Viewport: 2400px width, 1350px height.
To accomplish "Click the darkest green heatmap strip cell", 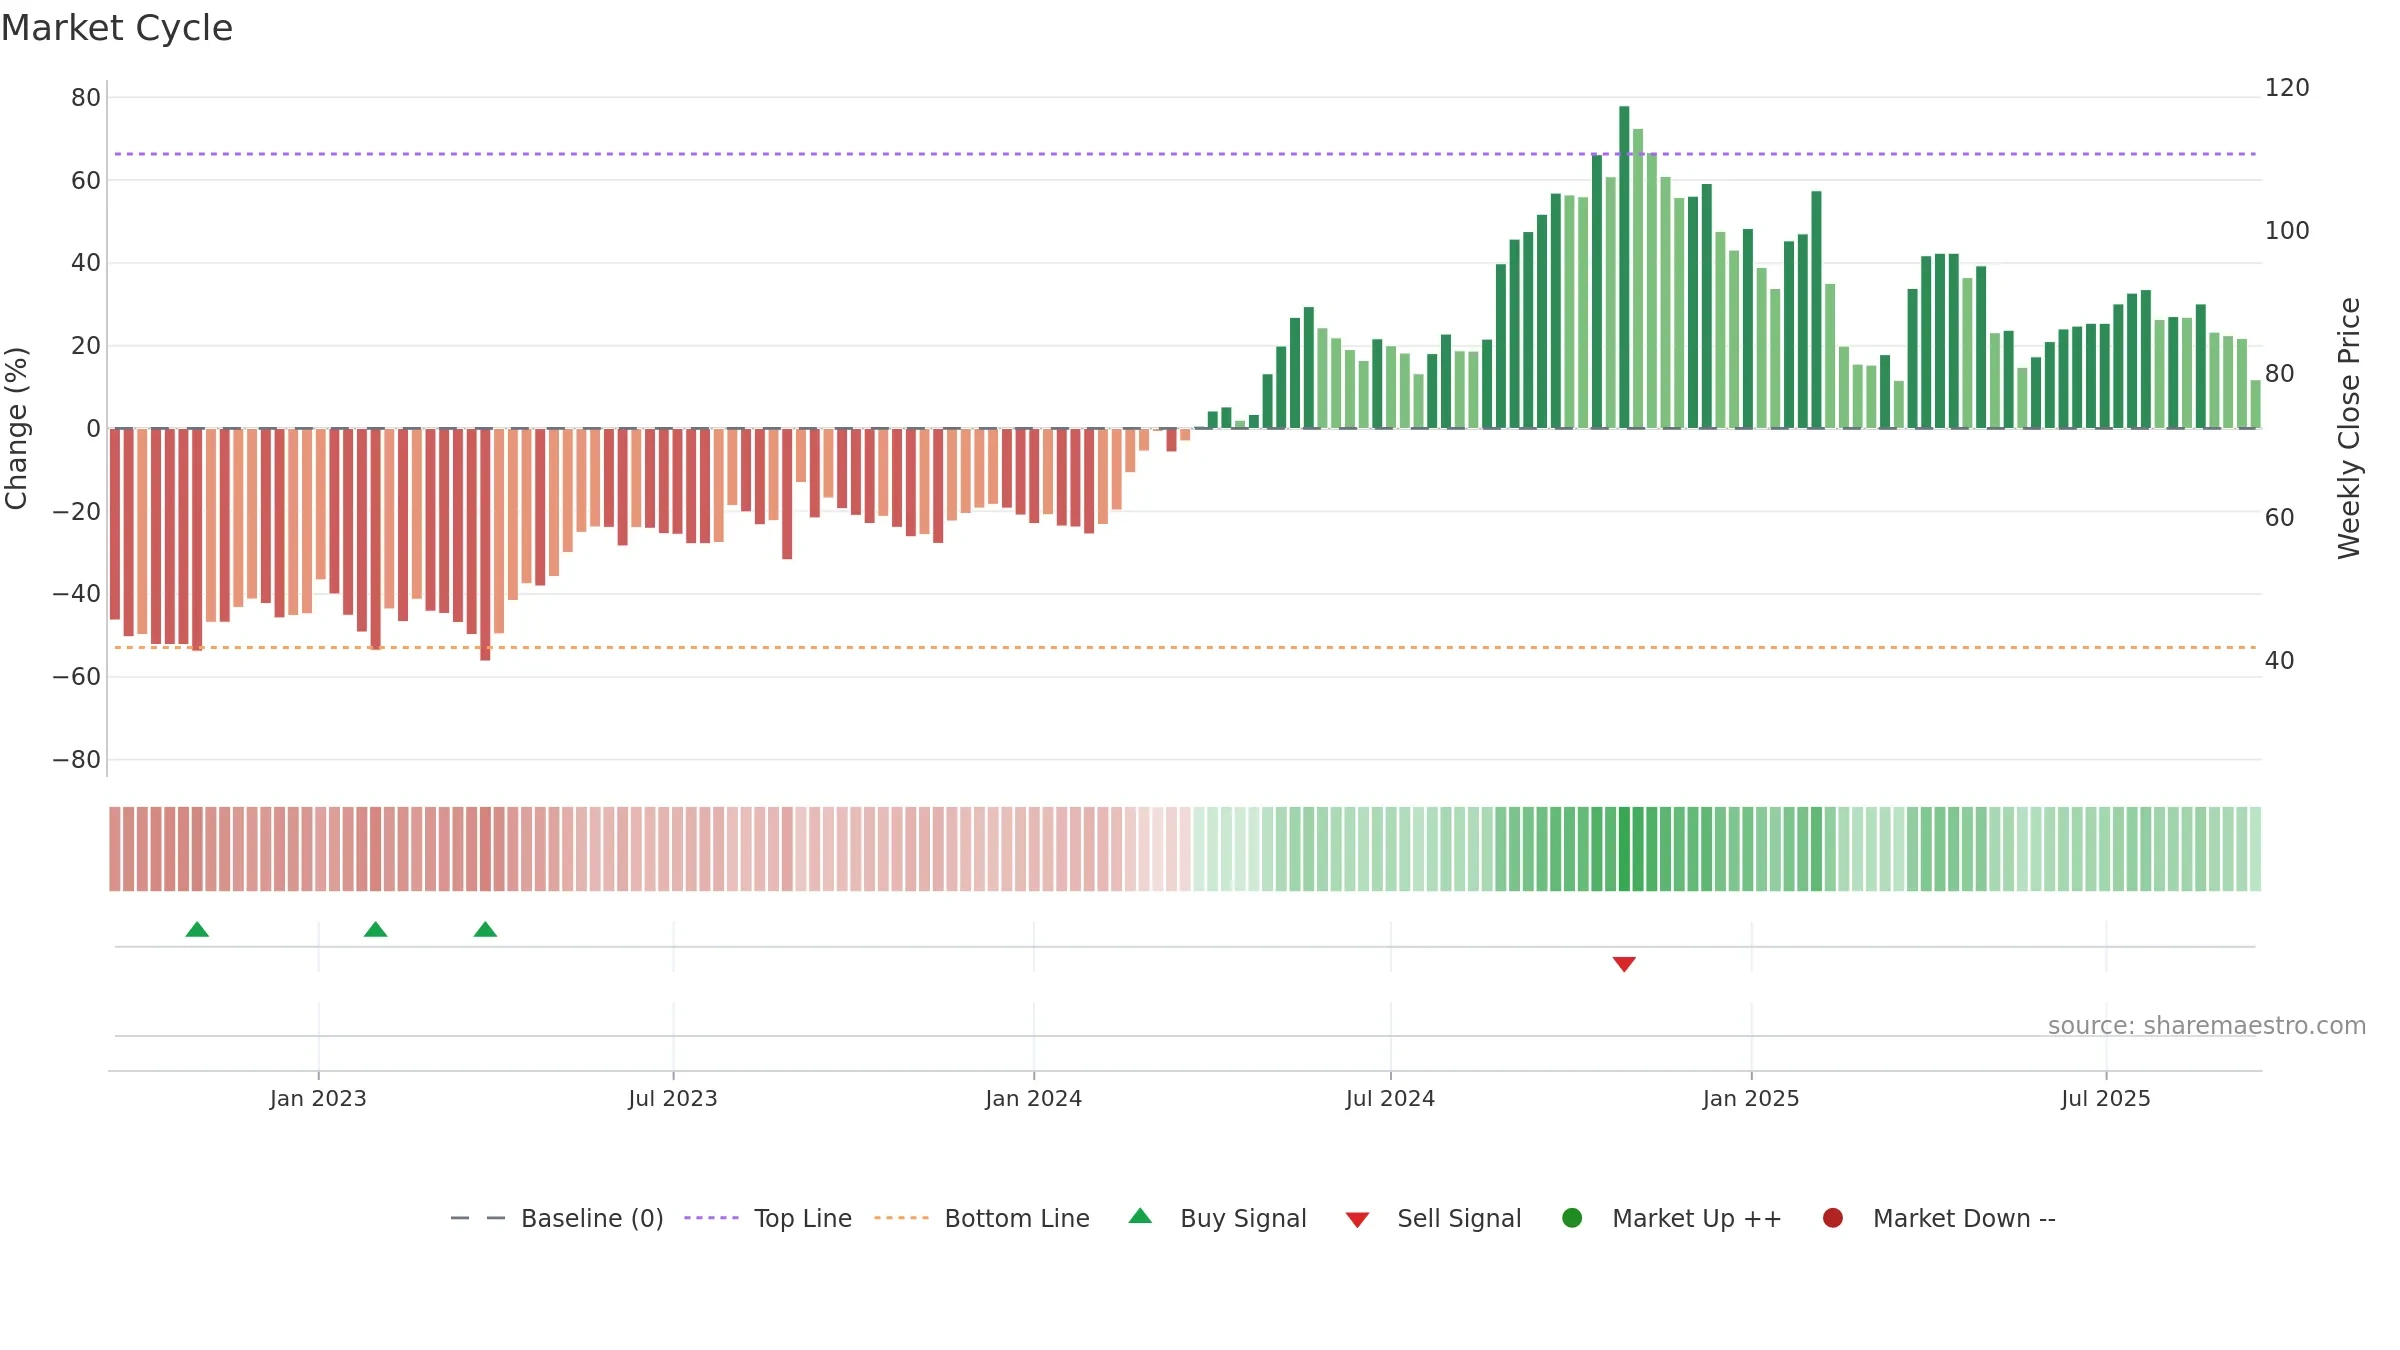I will tap(1624, 849).
